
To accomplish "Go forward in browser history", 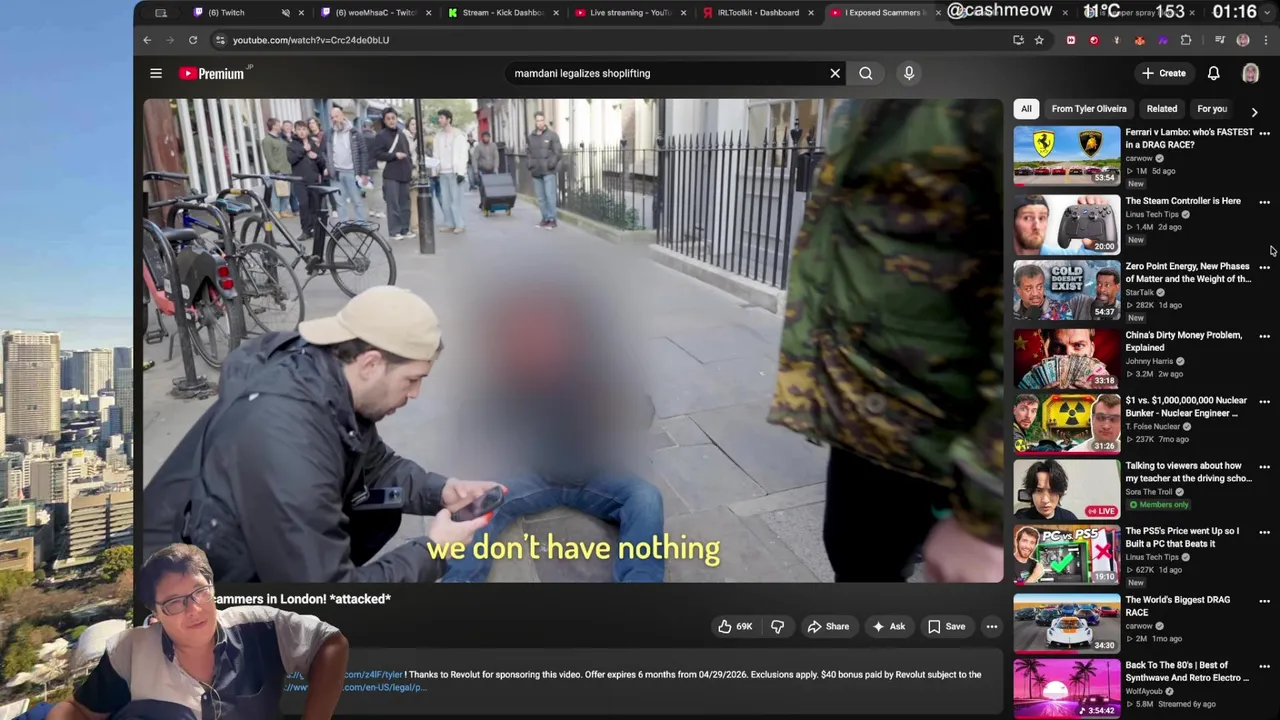I will [x=170, y=40].
